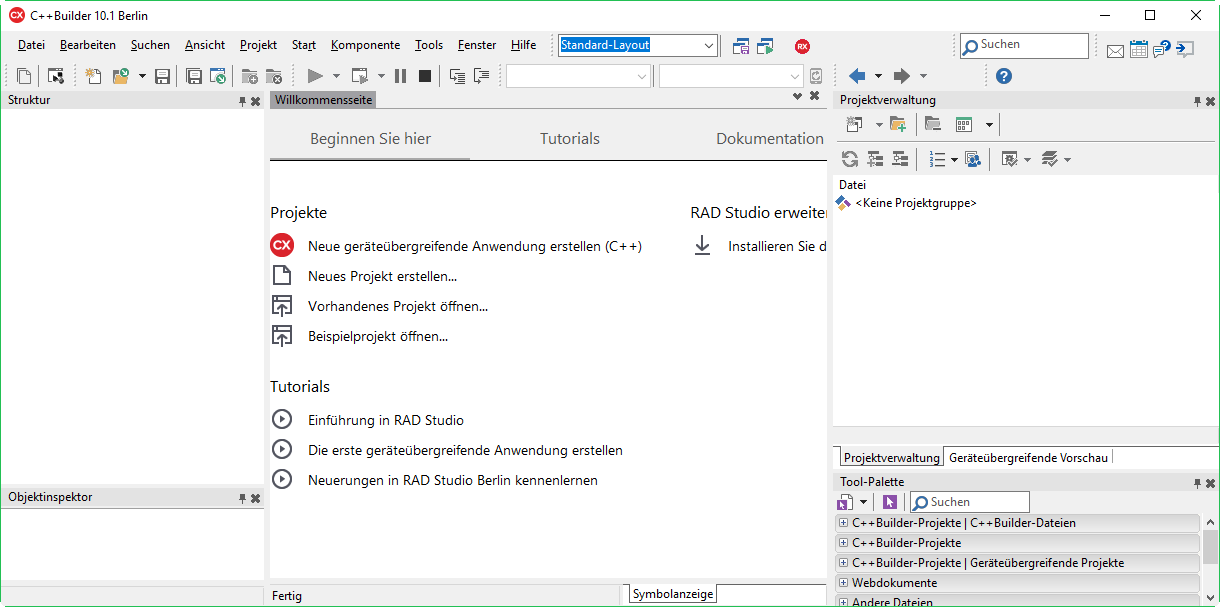Screen dimensions: 1220x607
Task: Click the calendar icon in top toolbar
Action: [1139, 49]
